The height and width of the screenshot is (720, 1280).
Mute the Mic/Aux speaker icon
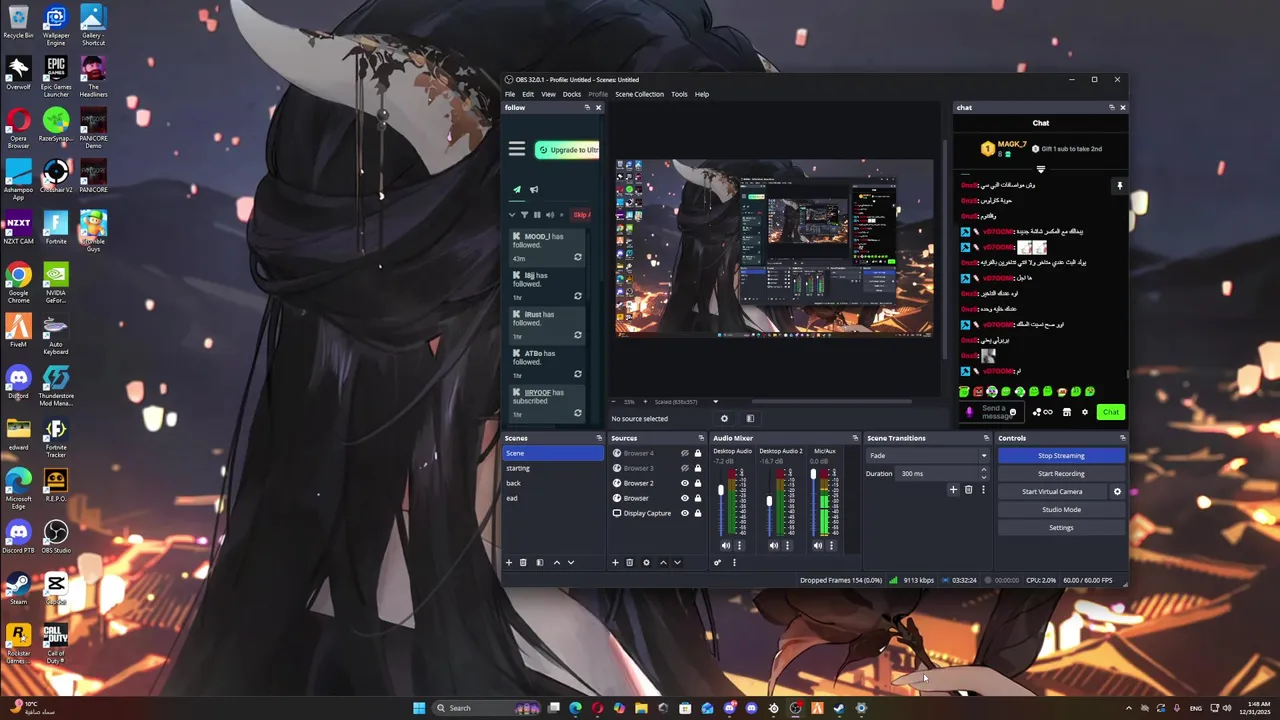pyautogui.click(x=818, y=545)
